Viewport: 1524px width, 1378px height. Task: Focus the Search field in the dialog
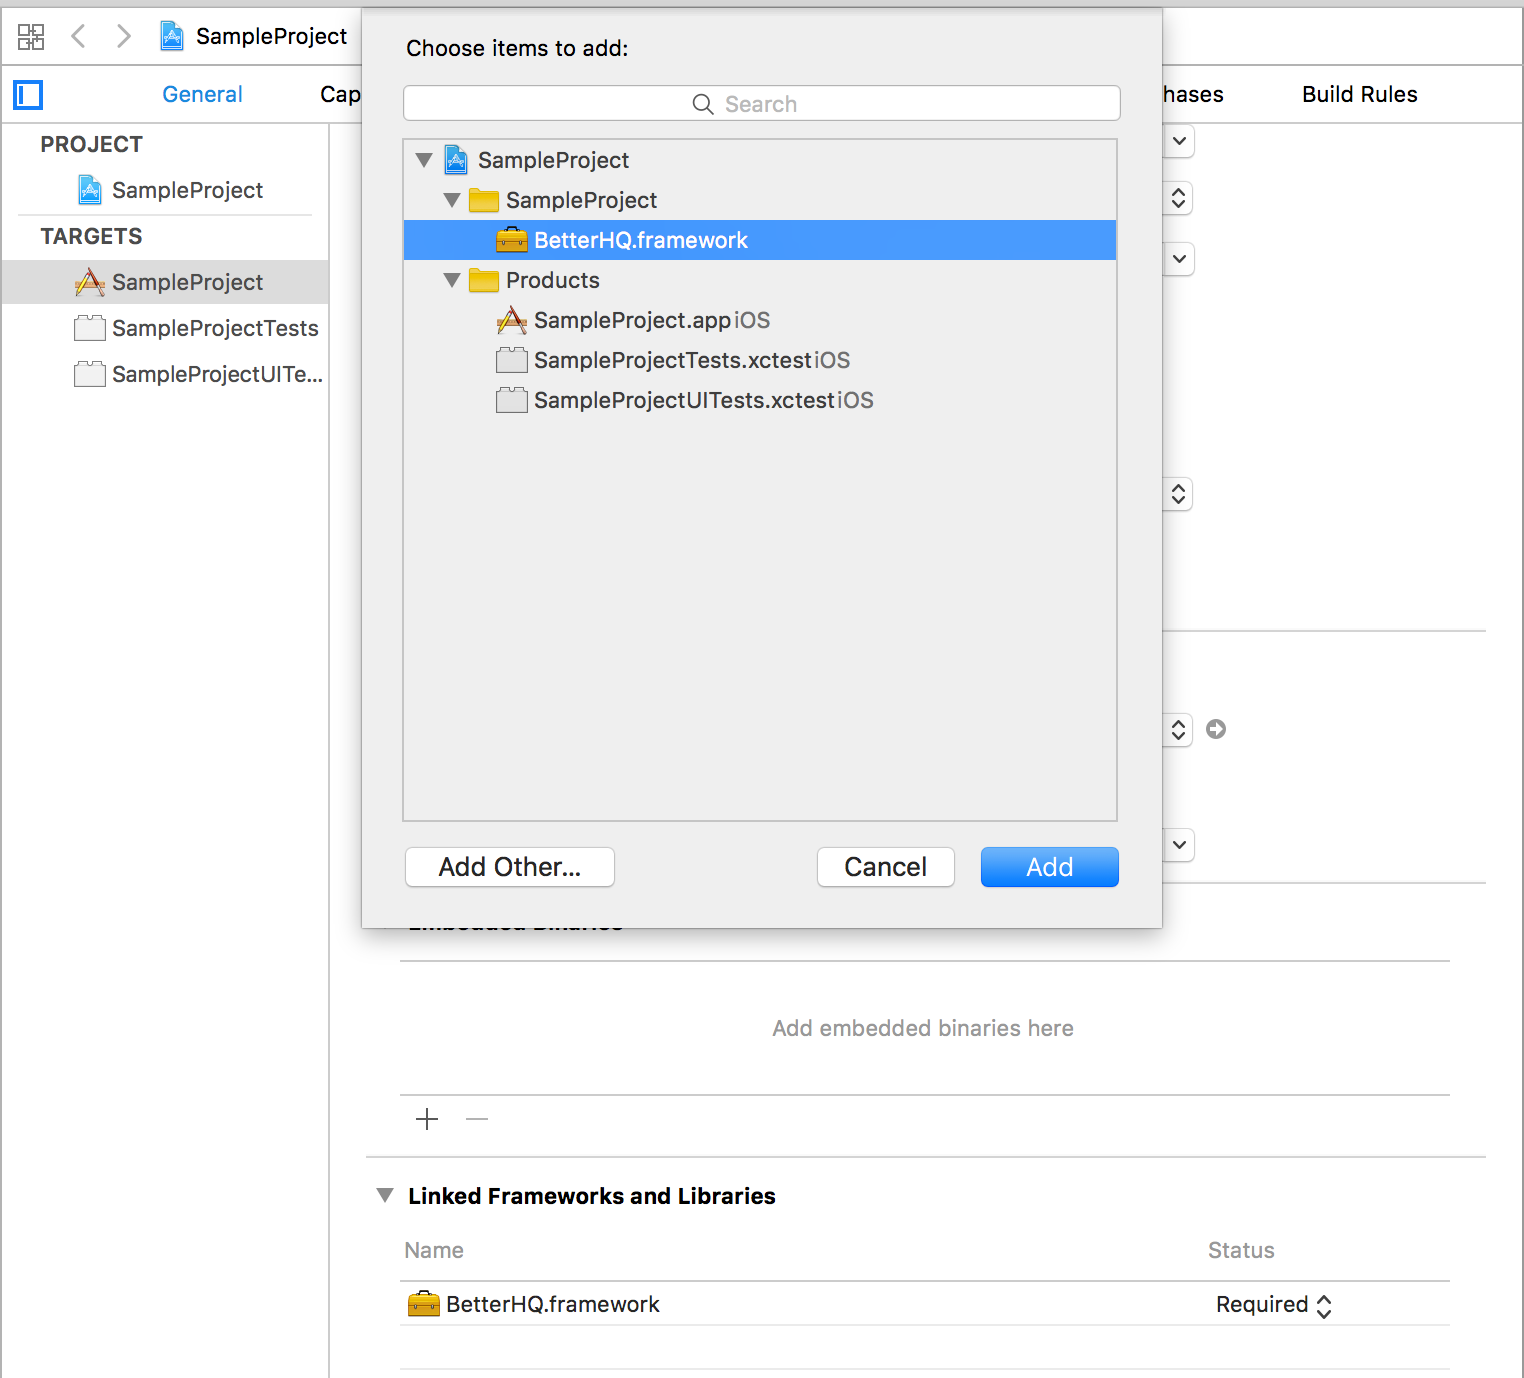point(761,104)
